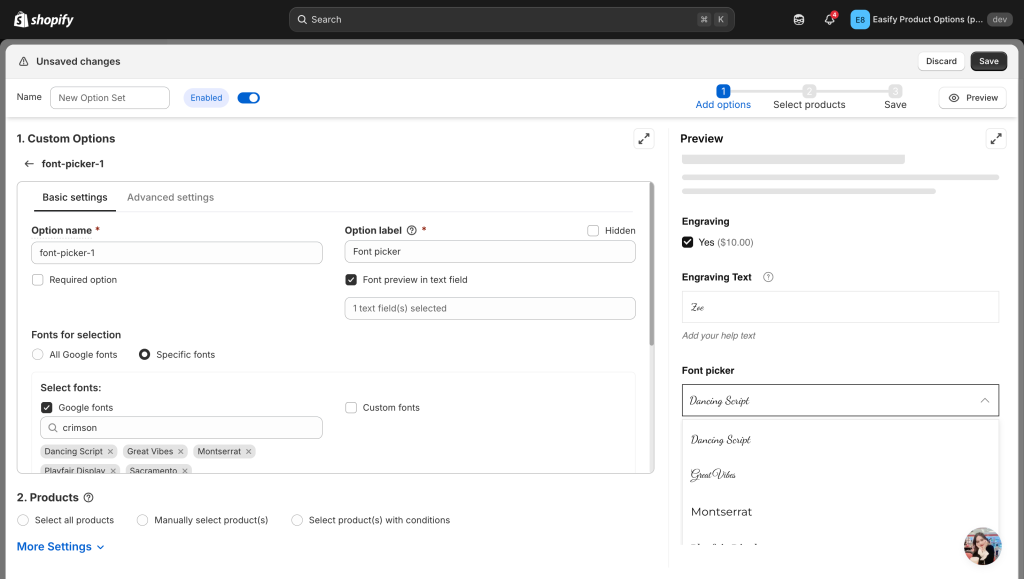Click the Save button
This screenshot has width=1024, height=579.
[988, 61]
